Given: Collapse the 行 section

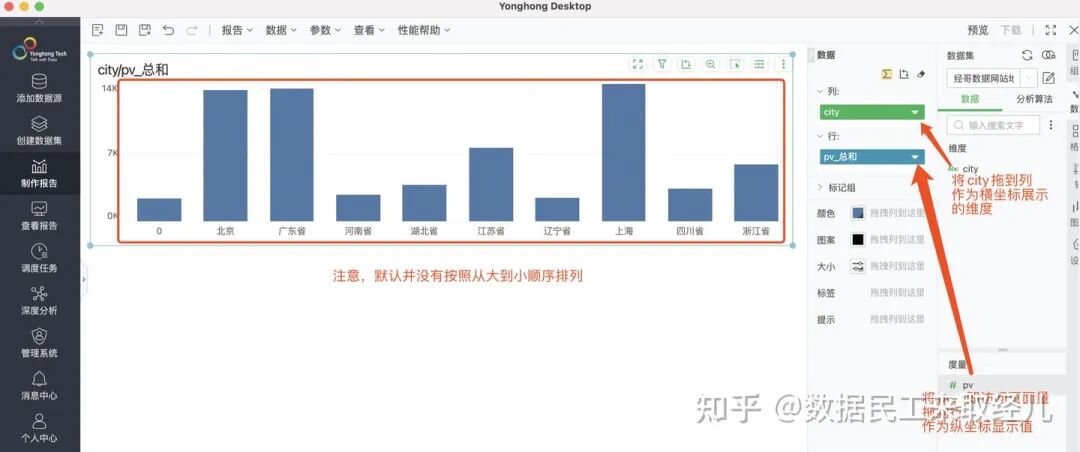Looking at the screenshot, I should point(820,136).
